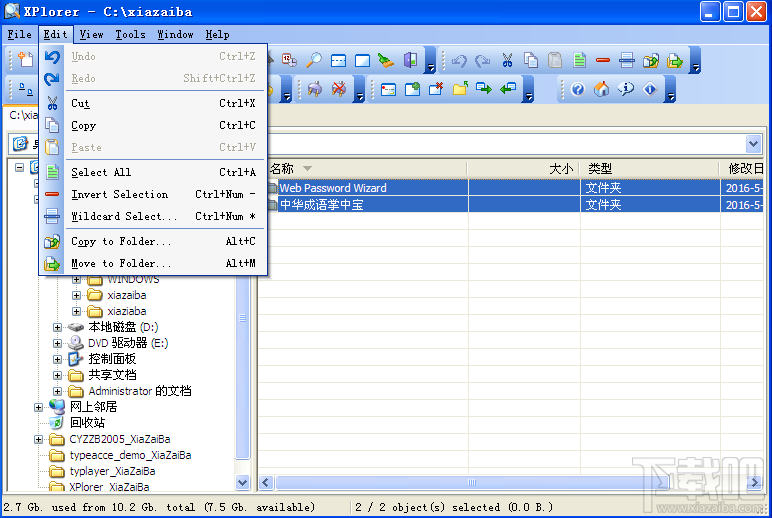This screenshot has width=772, height=518.
Task: Click the file list horizontal scrollbar left arrow
Action: 266,483
